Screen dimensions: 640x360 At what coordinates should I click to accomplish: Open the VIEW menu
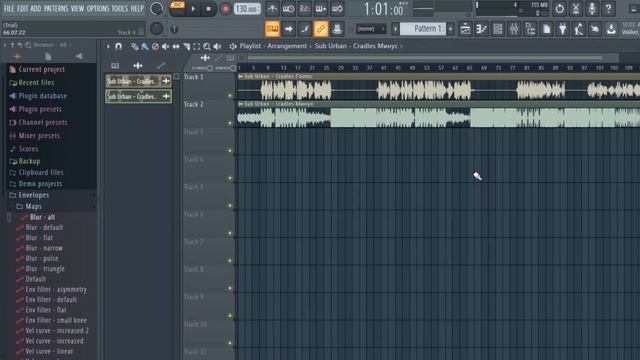click(77, 9)
